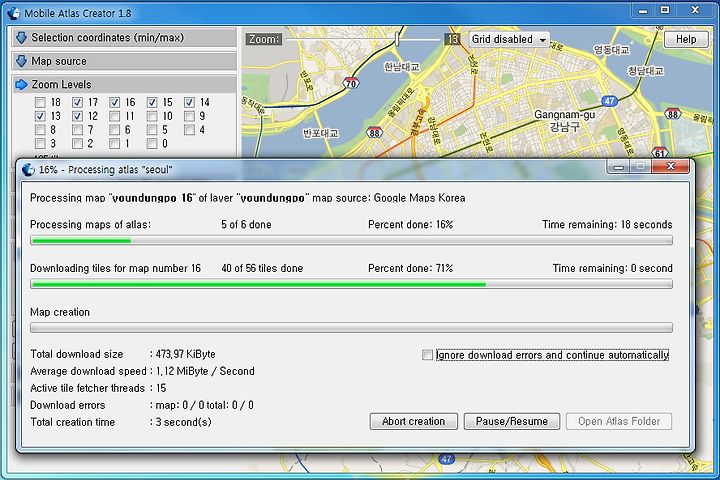720x480 pixels.
Task: Expand the Map source panel arrow
Action: (x=21, y=61)
